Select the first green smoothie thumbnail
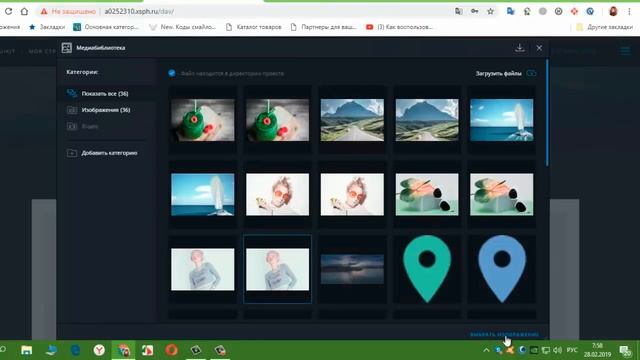Viewport: 640px width, 360px height. click(203, 120)
